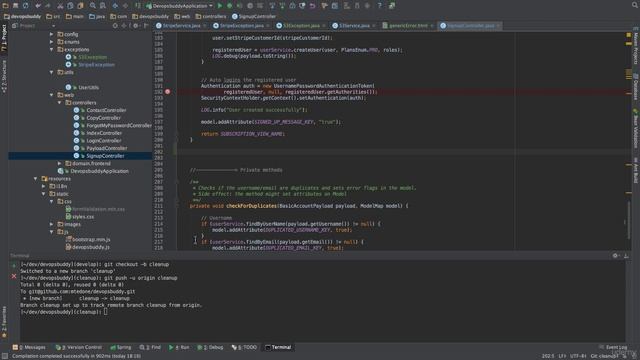Switch to the S3Exception.java tab
The width and height of the screenshot is (640, 360).
pos(300,26)
